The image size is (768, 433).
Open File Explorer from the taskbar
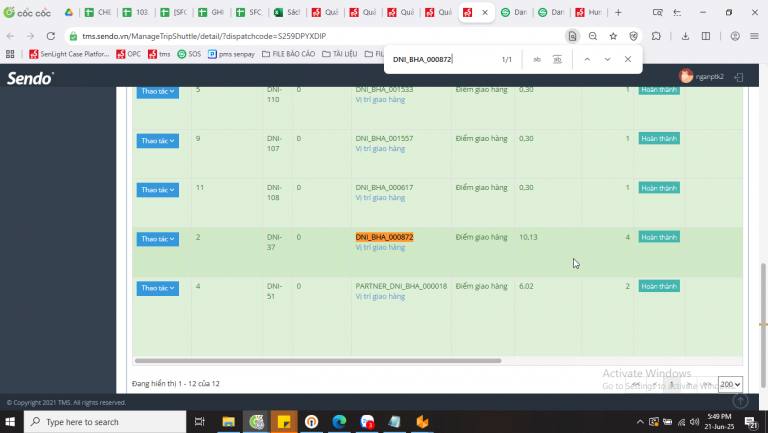[x=228, y=422]
